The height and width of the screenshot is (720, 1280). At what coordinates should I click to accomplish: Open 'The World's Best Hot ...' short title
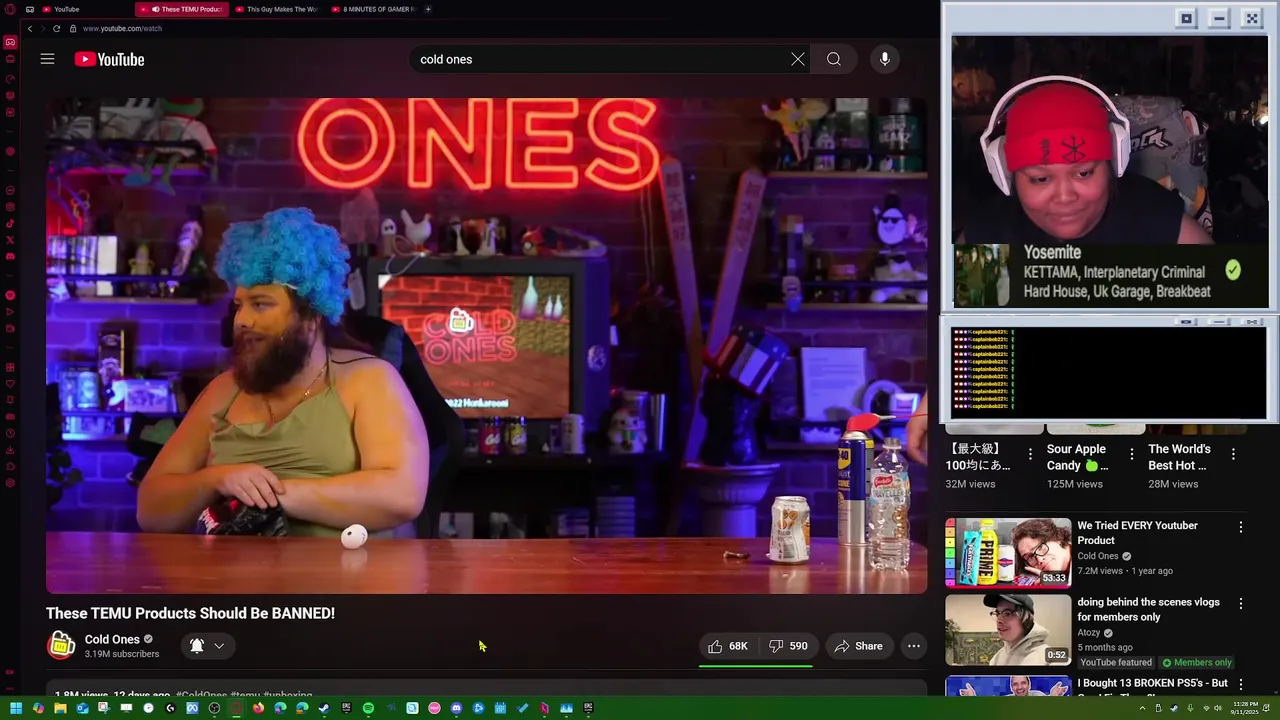pos(1179,457)
